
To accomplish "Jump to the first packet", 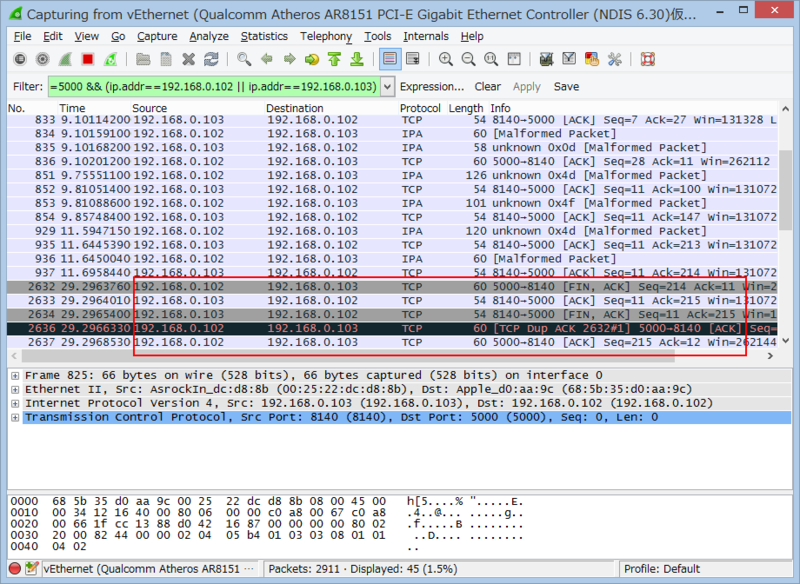I will click(334, 59).
